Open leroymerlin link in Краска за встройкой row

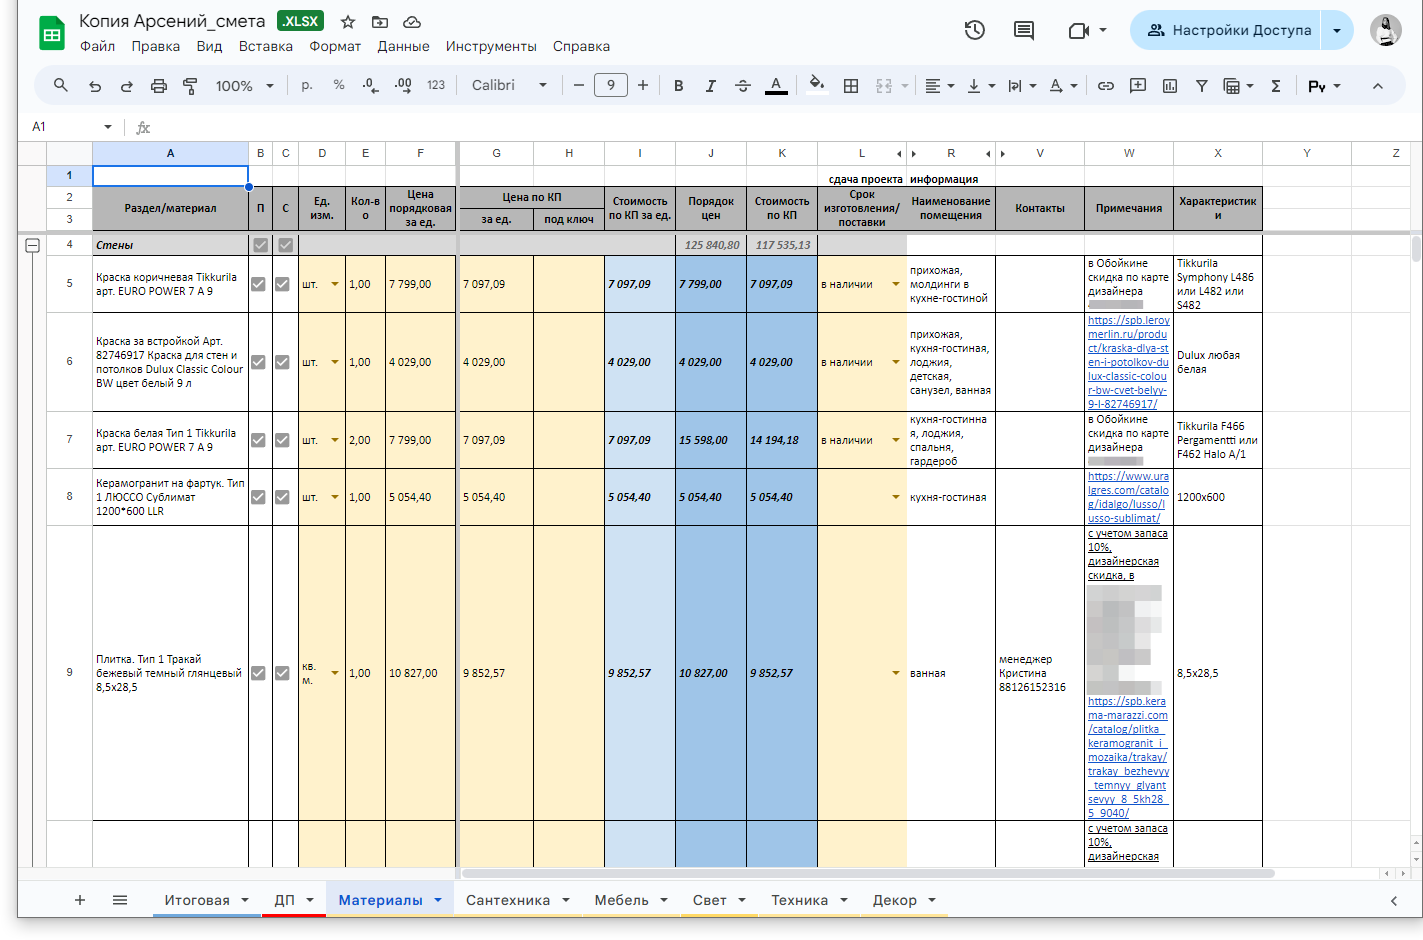pyautogui.click(x=1128, y=362)
